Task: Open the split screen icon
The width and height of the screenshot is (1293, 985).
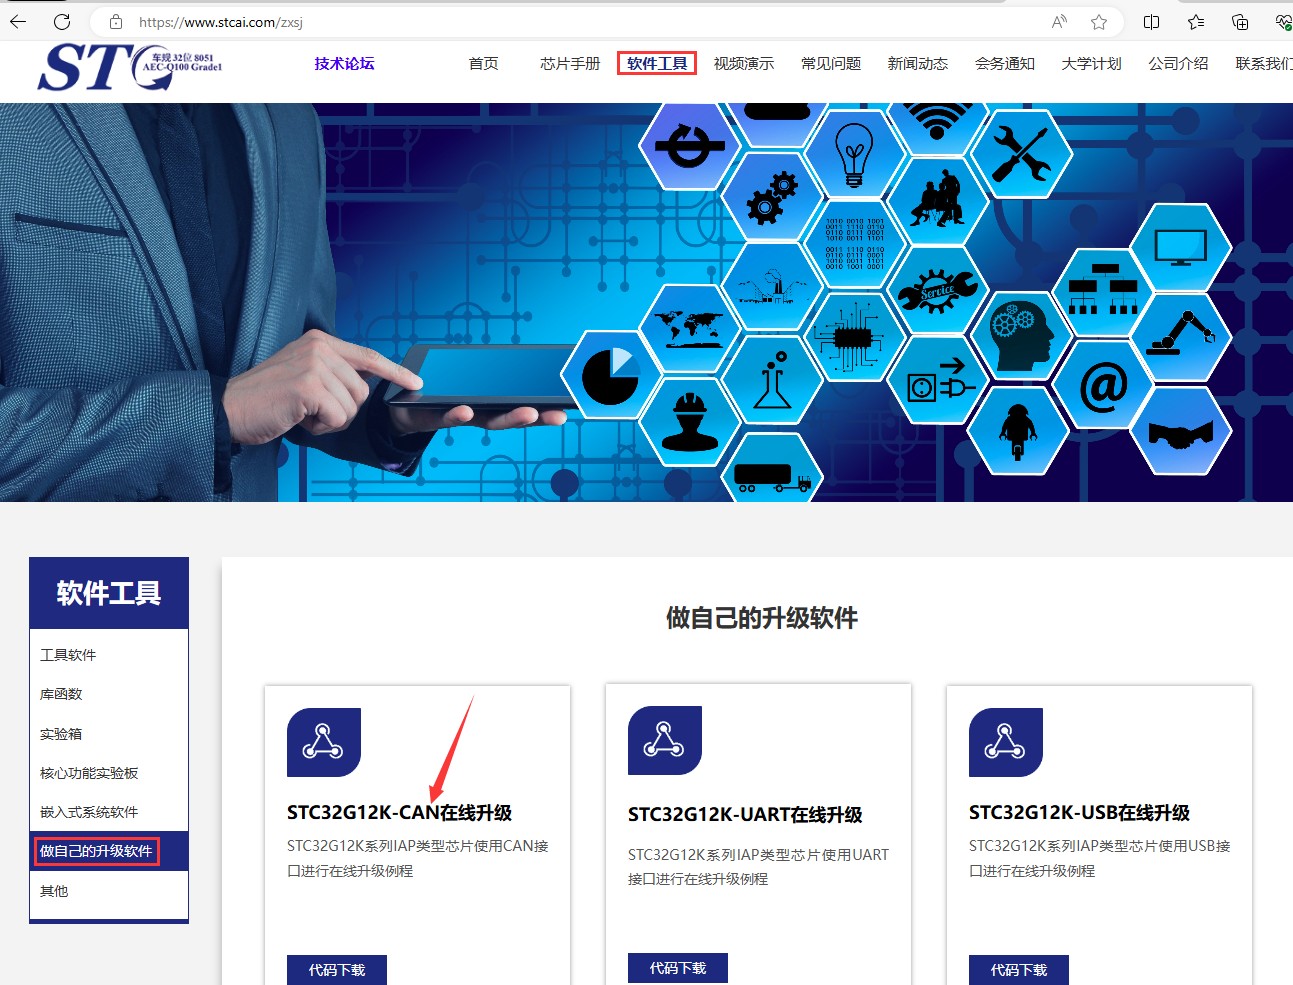Action: (x=1152, y=21)
